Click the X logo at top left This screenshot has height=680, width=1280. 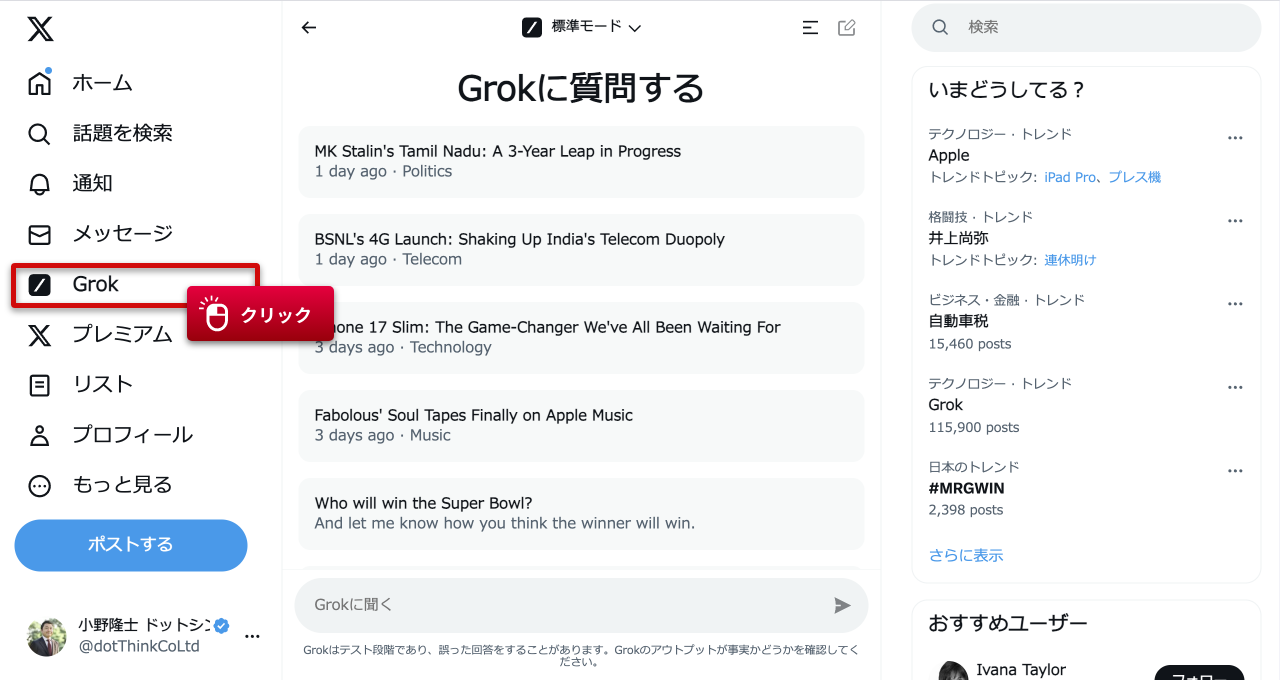(40, 29)
